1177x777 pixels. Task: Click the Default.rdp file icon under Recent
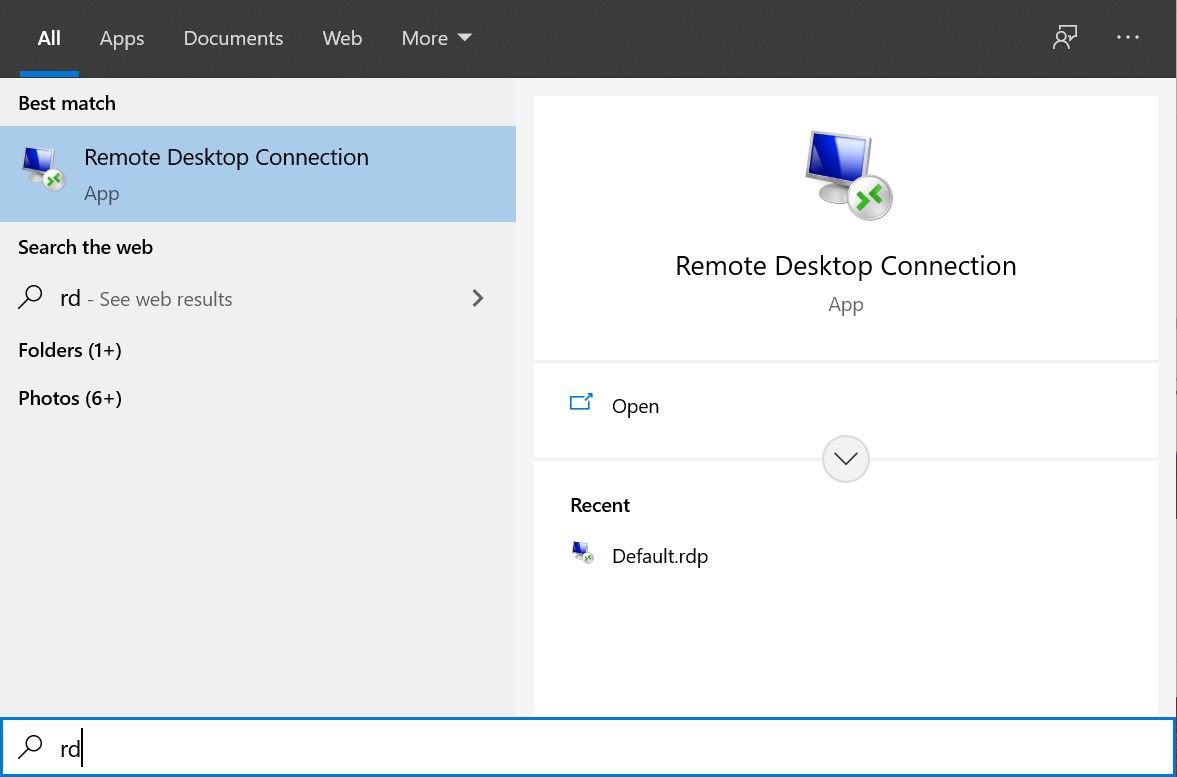pyautogui.click(x=582, y=554)
